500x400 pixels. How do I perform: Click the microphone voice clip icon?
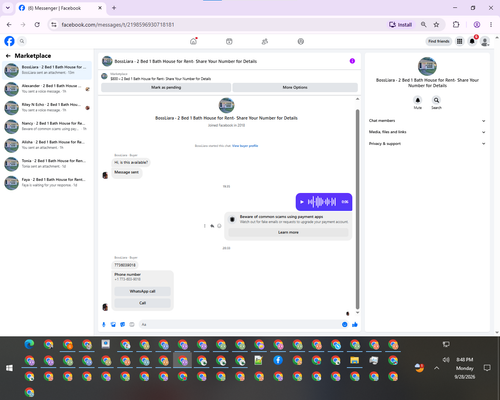[x=104, y=324]
